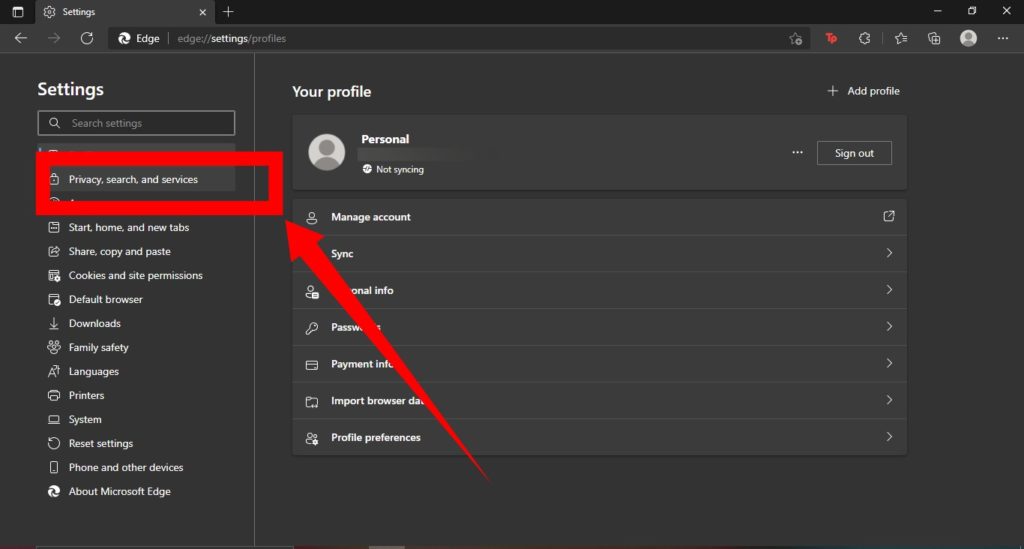The width and height of the screenshot is (1024, 549).
Task: Click the Payment info card icon
Action: click(312, 365)
